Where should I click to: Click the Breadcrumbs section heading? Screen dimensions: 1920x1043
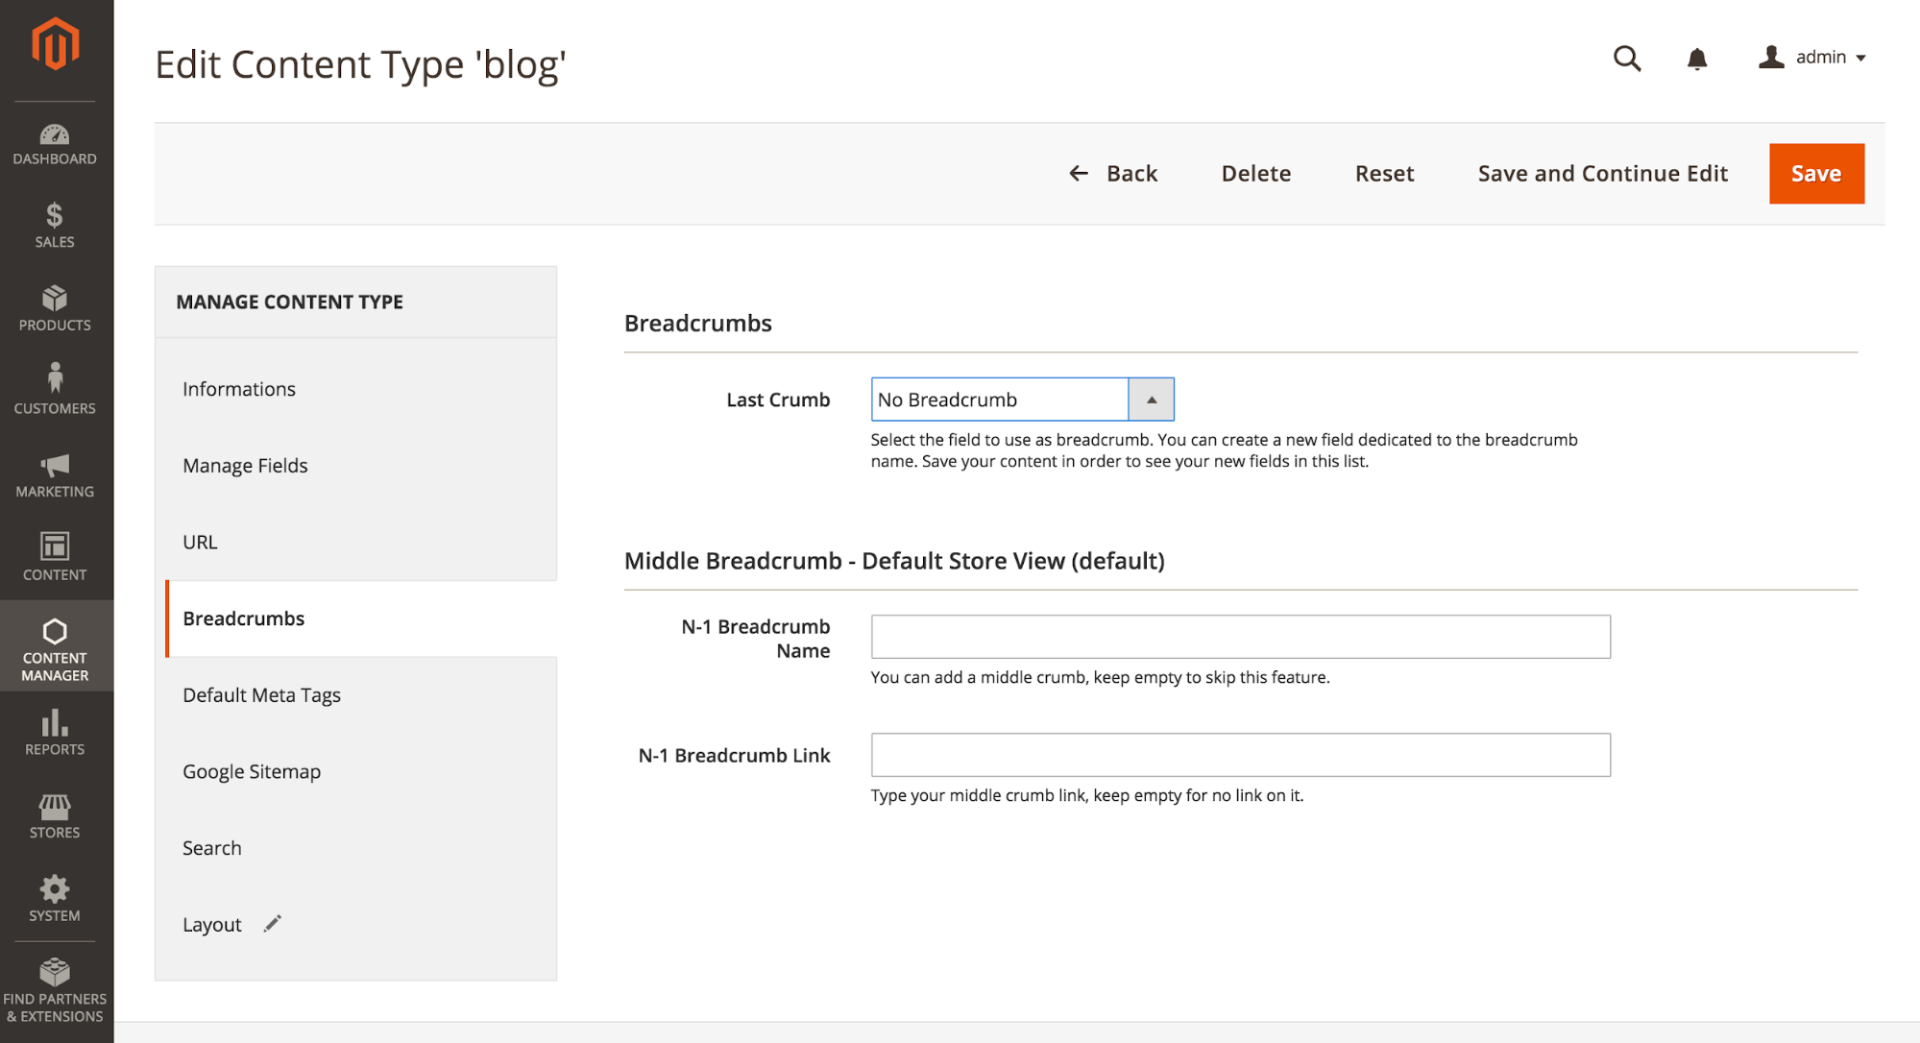(698, 323)
